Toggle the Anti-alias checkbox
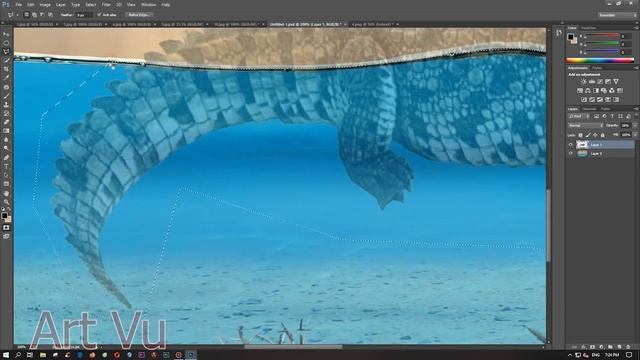 pyautogui.click(x=99, y=15)
